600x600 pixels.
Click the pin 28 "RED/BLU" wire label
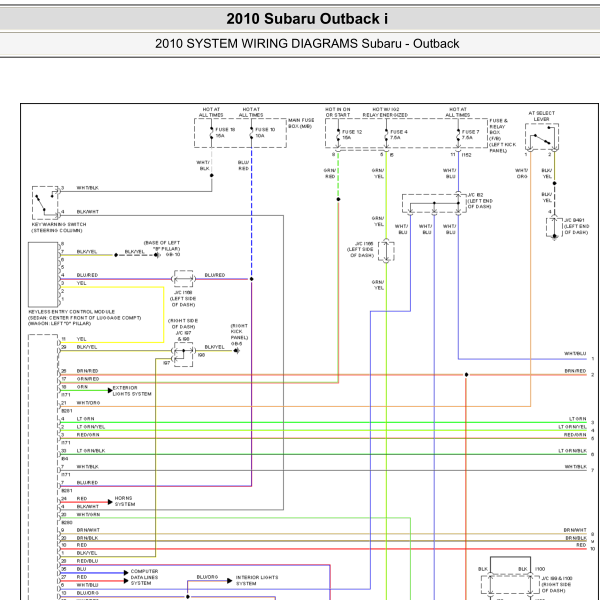pos(87,561)
